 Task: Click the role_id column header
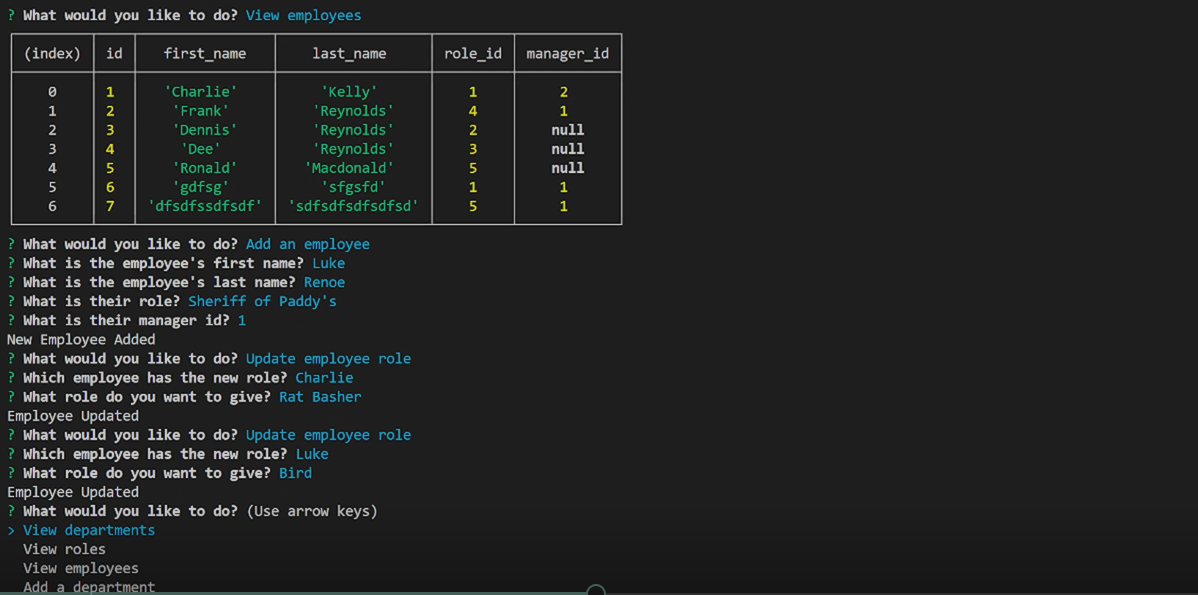[473, 53]
